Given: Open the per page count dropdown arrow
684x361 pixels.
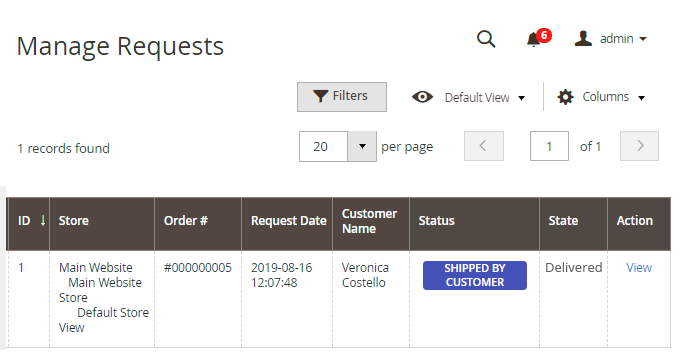Looking at the screenshot, I should tap(362, 146).
